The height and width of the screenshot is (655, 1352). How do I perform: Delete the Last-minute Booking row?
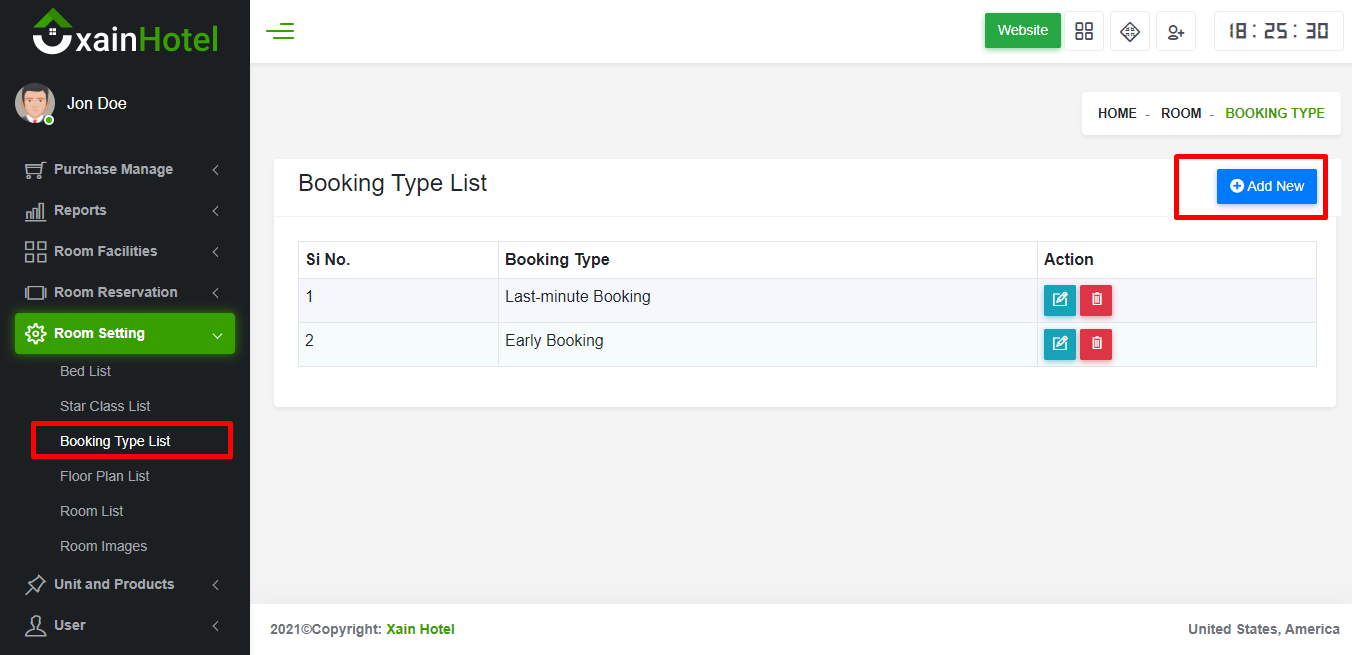click(1096, 300)
